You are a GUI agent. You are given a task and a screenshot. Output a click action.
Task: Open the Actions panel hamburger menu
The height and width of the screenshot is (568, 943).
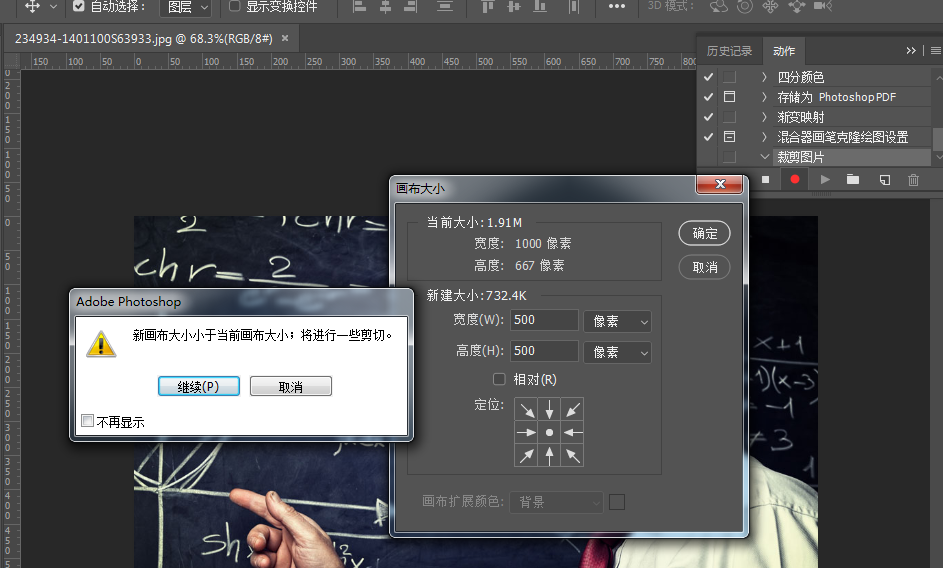pos(931,50)
